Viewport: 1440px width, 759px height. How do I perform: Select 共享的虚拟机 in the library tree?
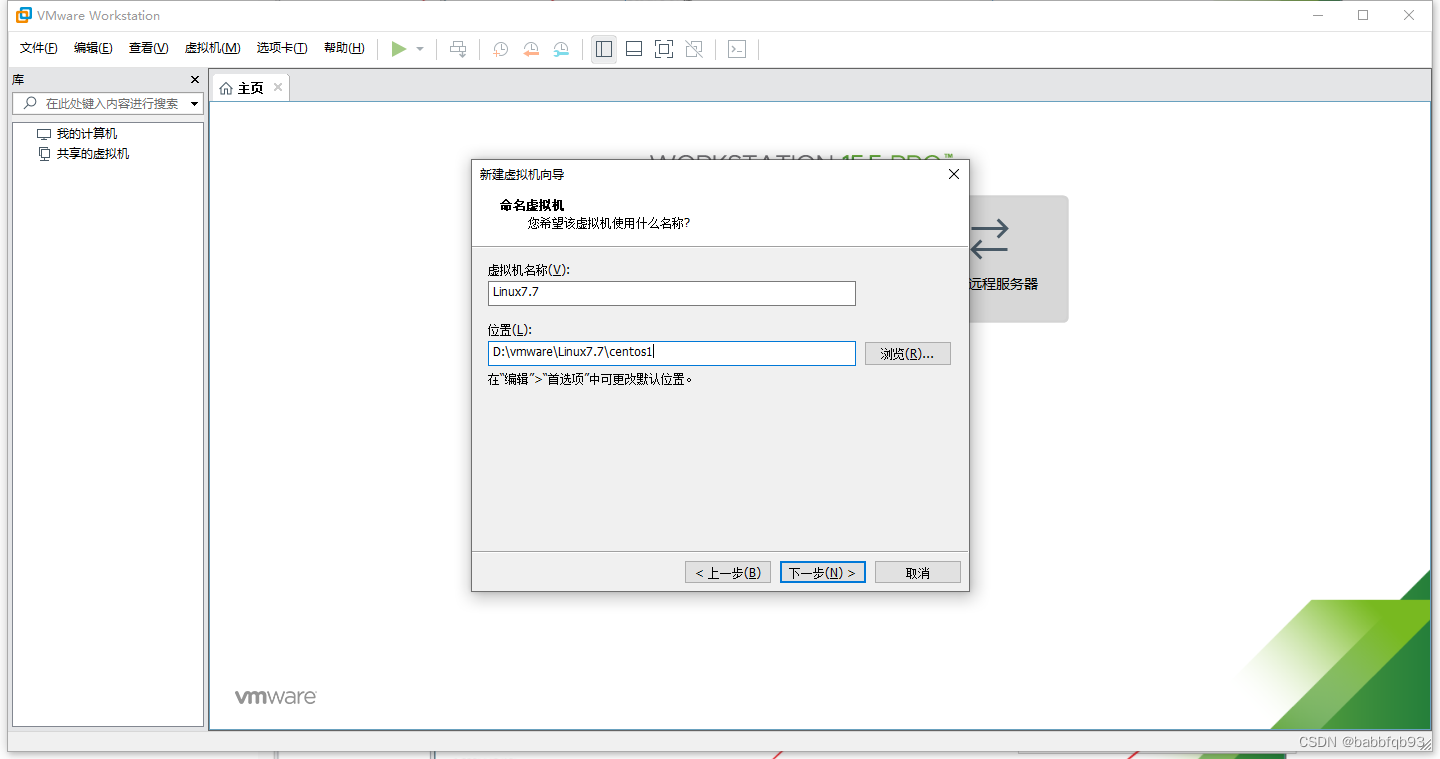coord(92,154)
